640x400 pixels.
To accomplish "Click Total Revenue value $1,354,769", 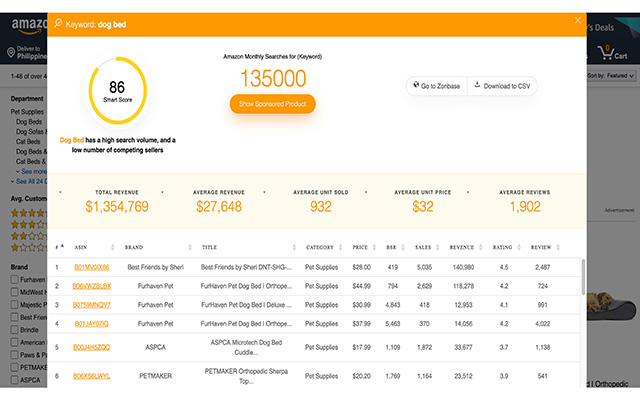I will tap(117, 207).
